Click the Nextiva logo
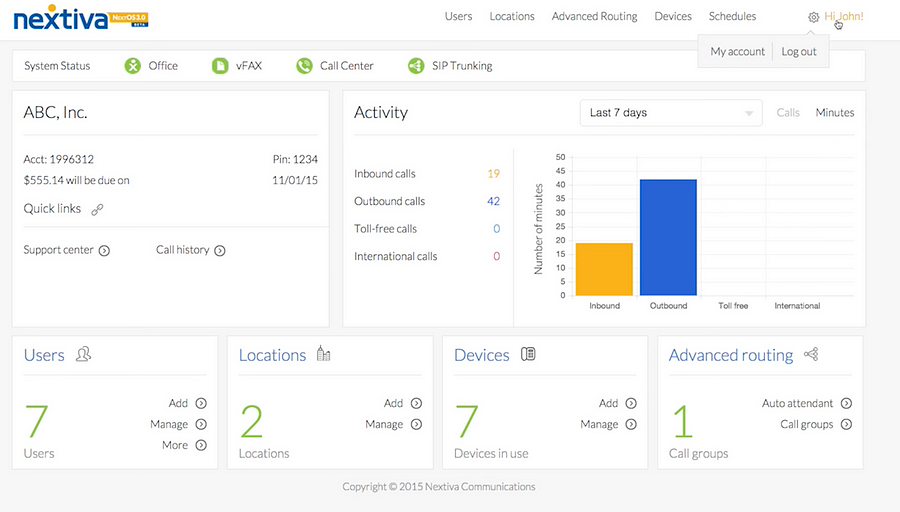This screenshot has height=512, width=900. [81, 18]
